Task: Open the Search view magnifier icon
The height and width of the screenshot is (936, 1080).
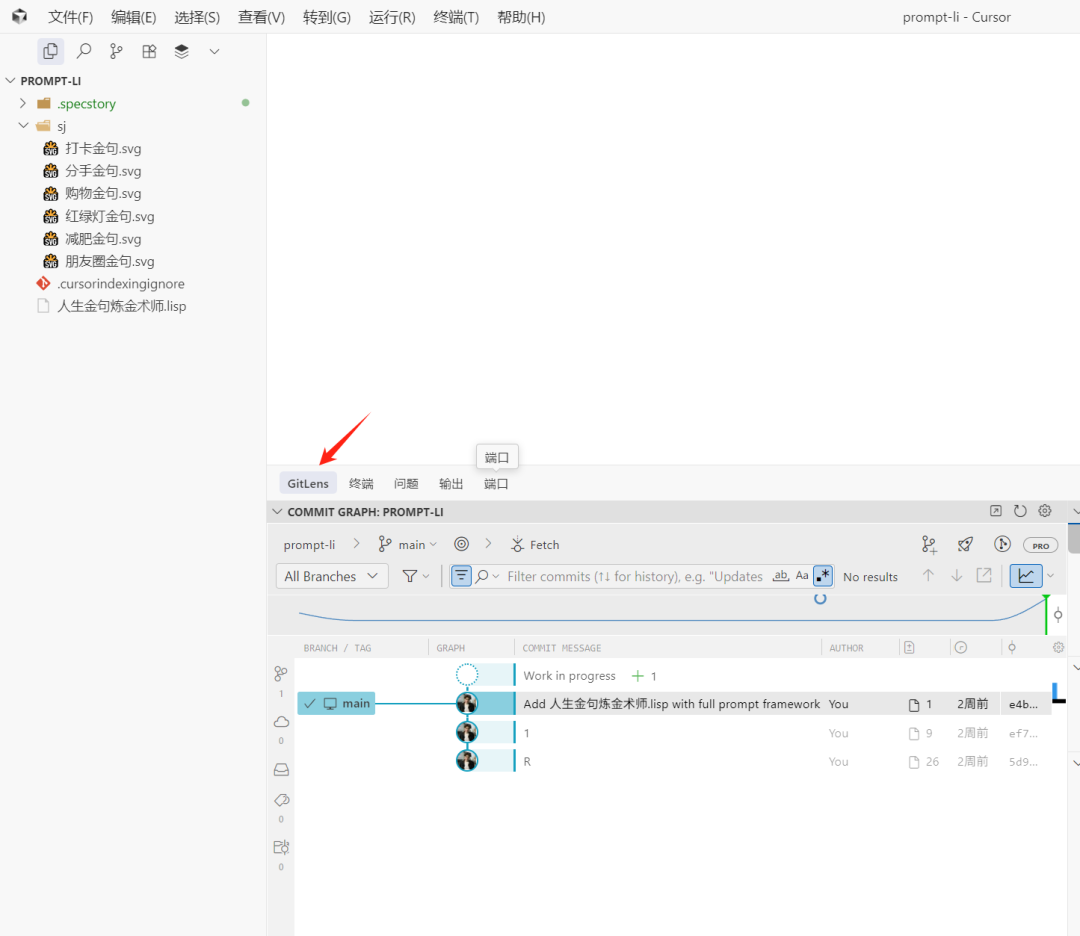Action: [84, 51]
